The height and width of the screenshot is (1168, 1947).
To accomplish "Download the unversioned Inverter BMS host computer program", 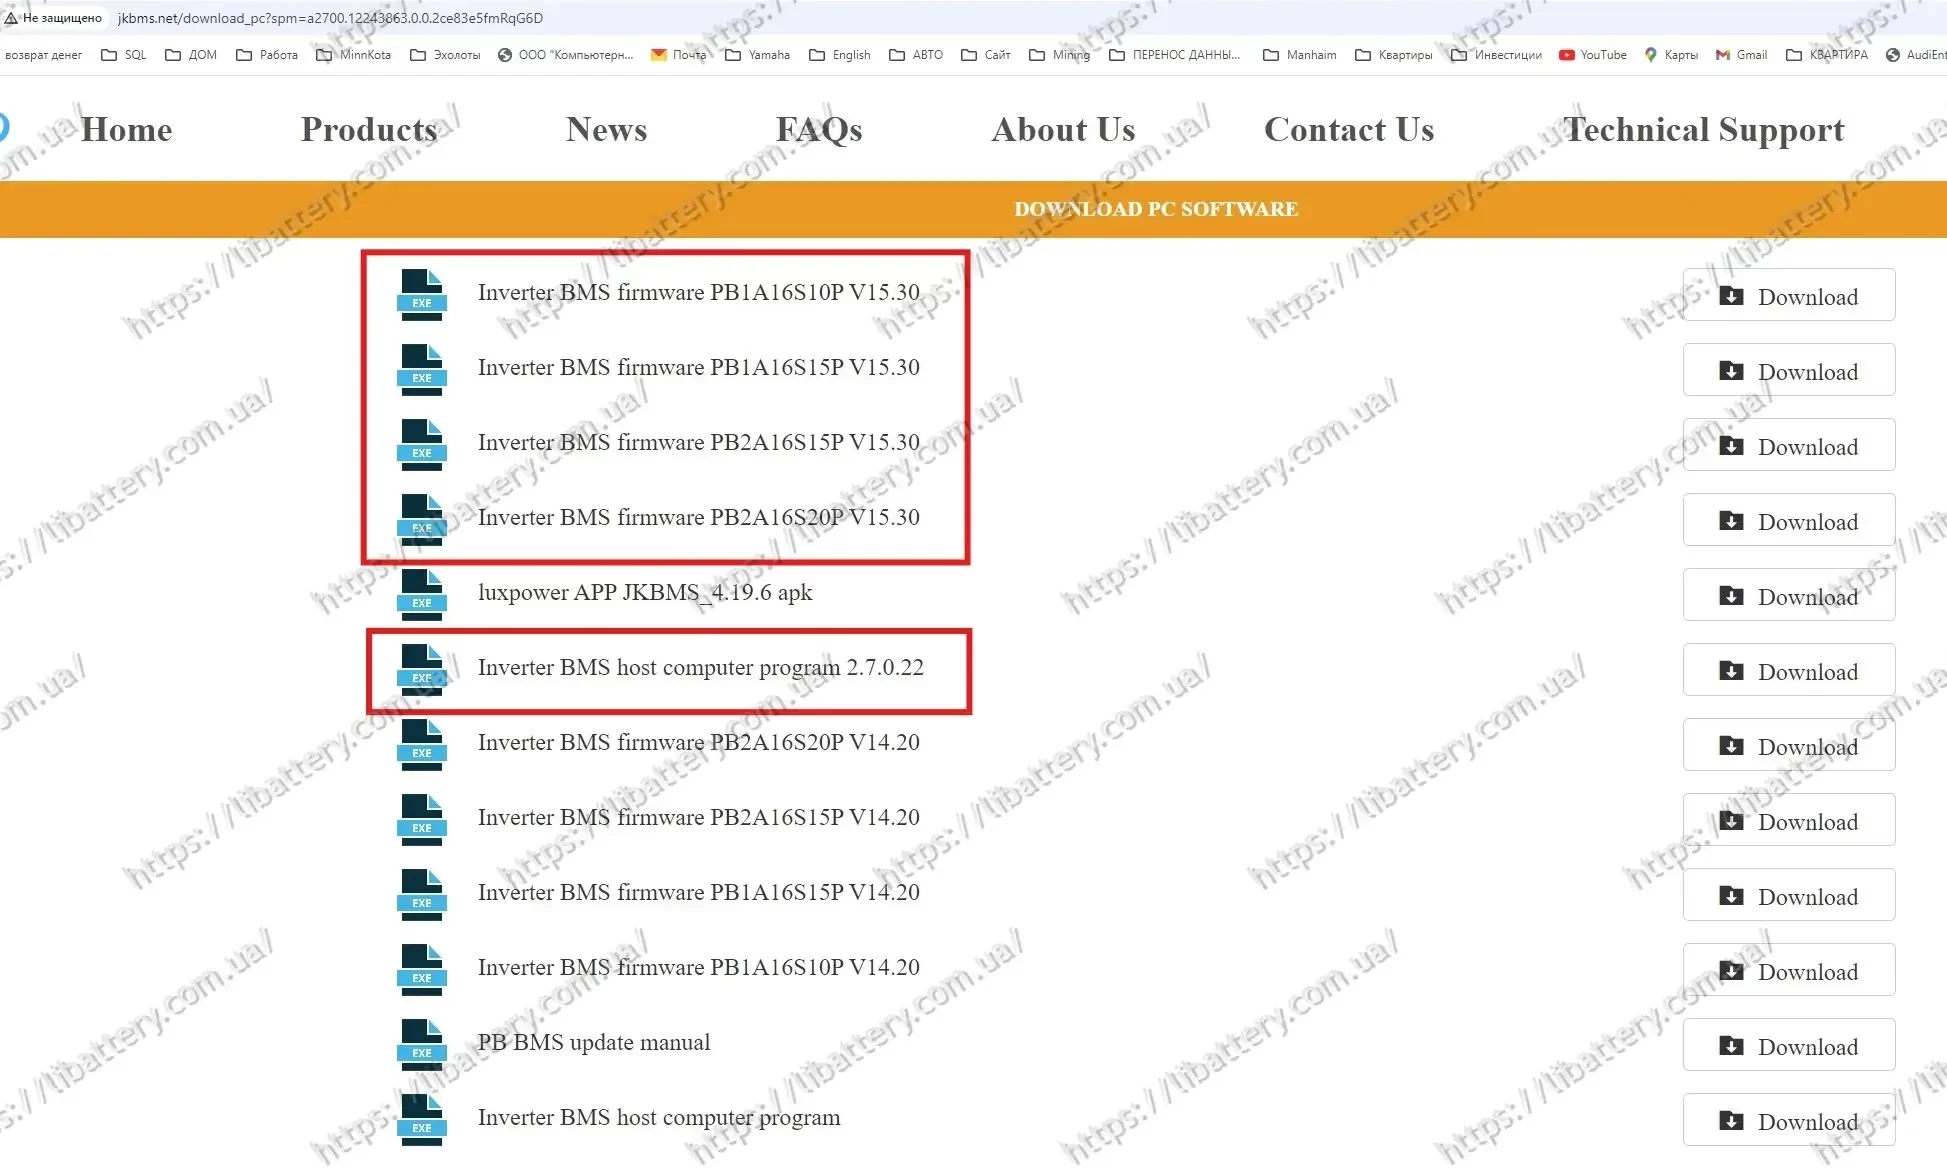I will click(1789, 1120).
